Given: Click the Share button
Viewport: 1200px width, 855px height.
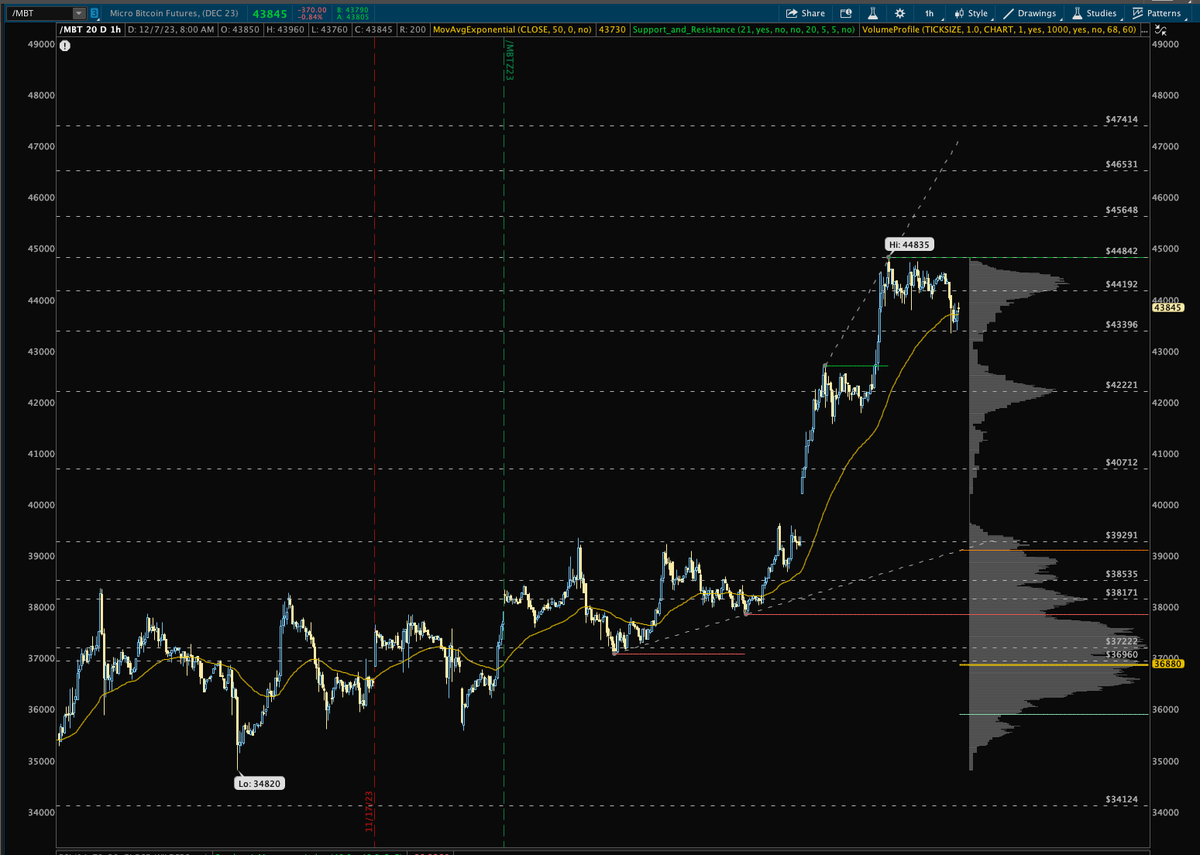Looking at the screenshot, I should (x=806, y=13).
